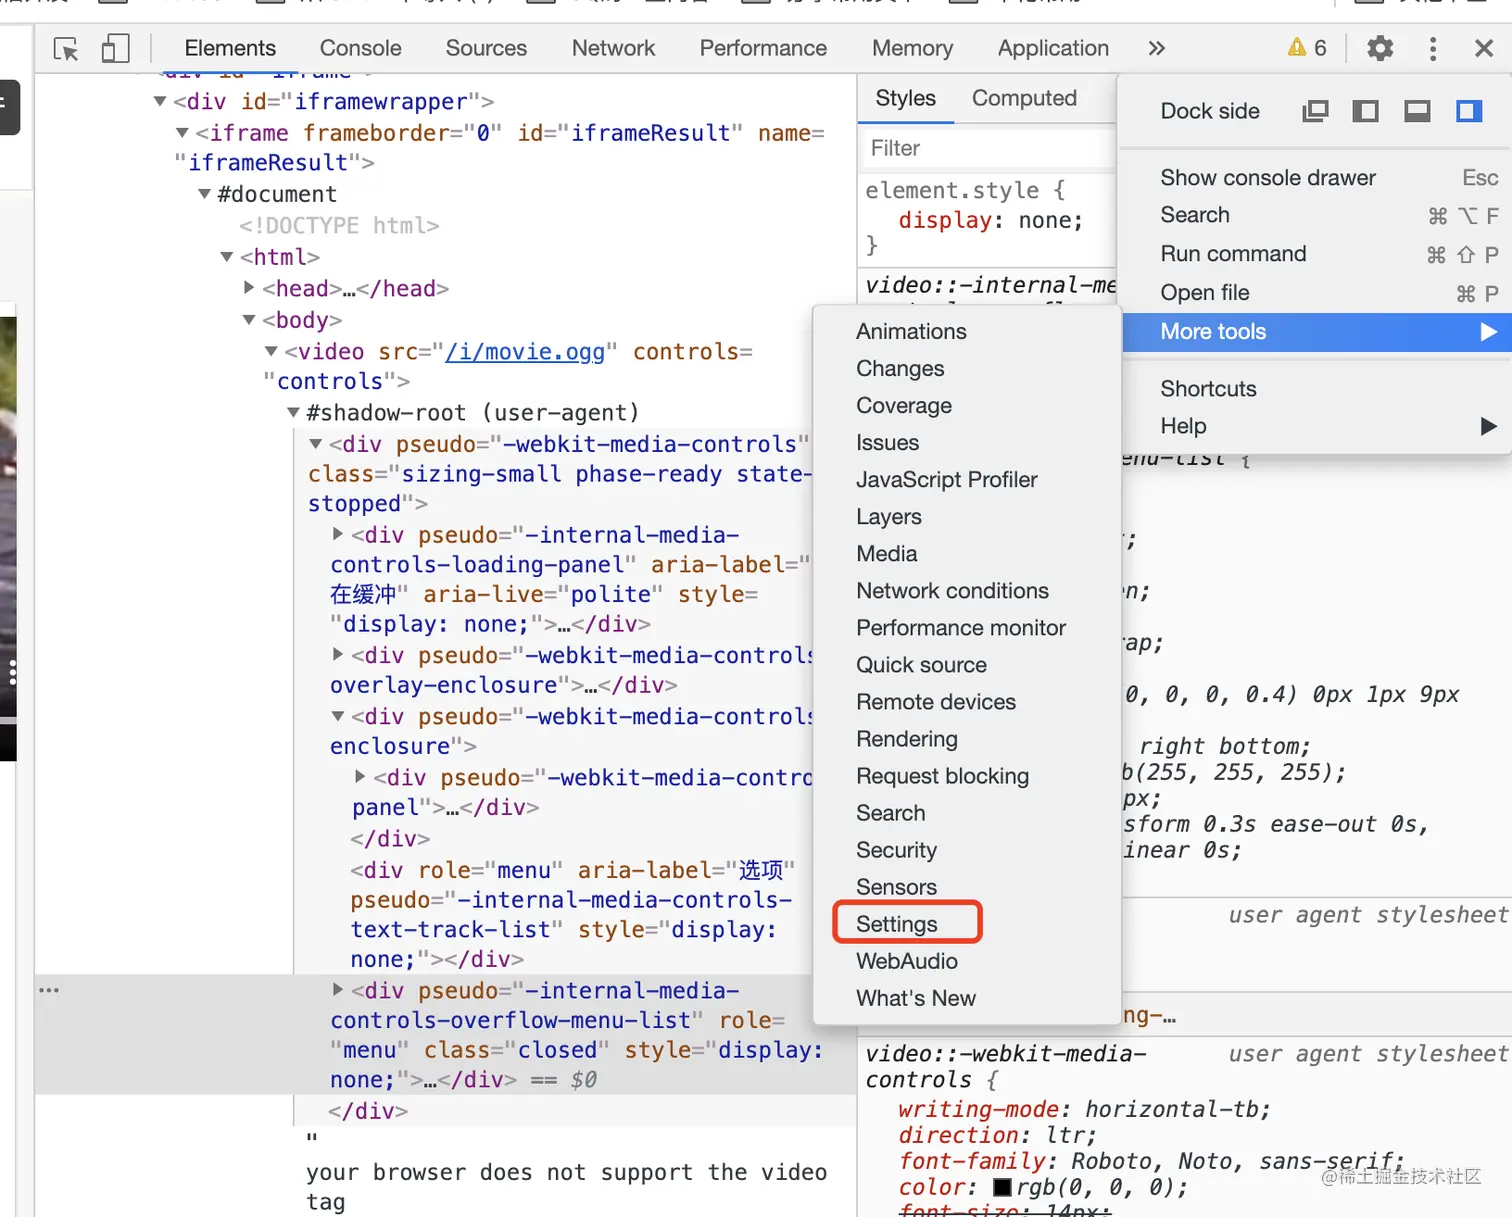This screenshot has height=1217, width=1512.
Task: Dock DevTools to the bottom
Action: click(1417, 111)
